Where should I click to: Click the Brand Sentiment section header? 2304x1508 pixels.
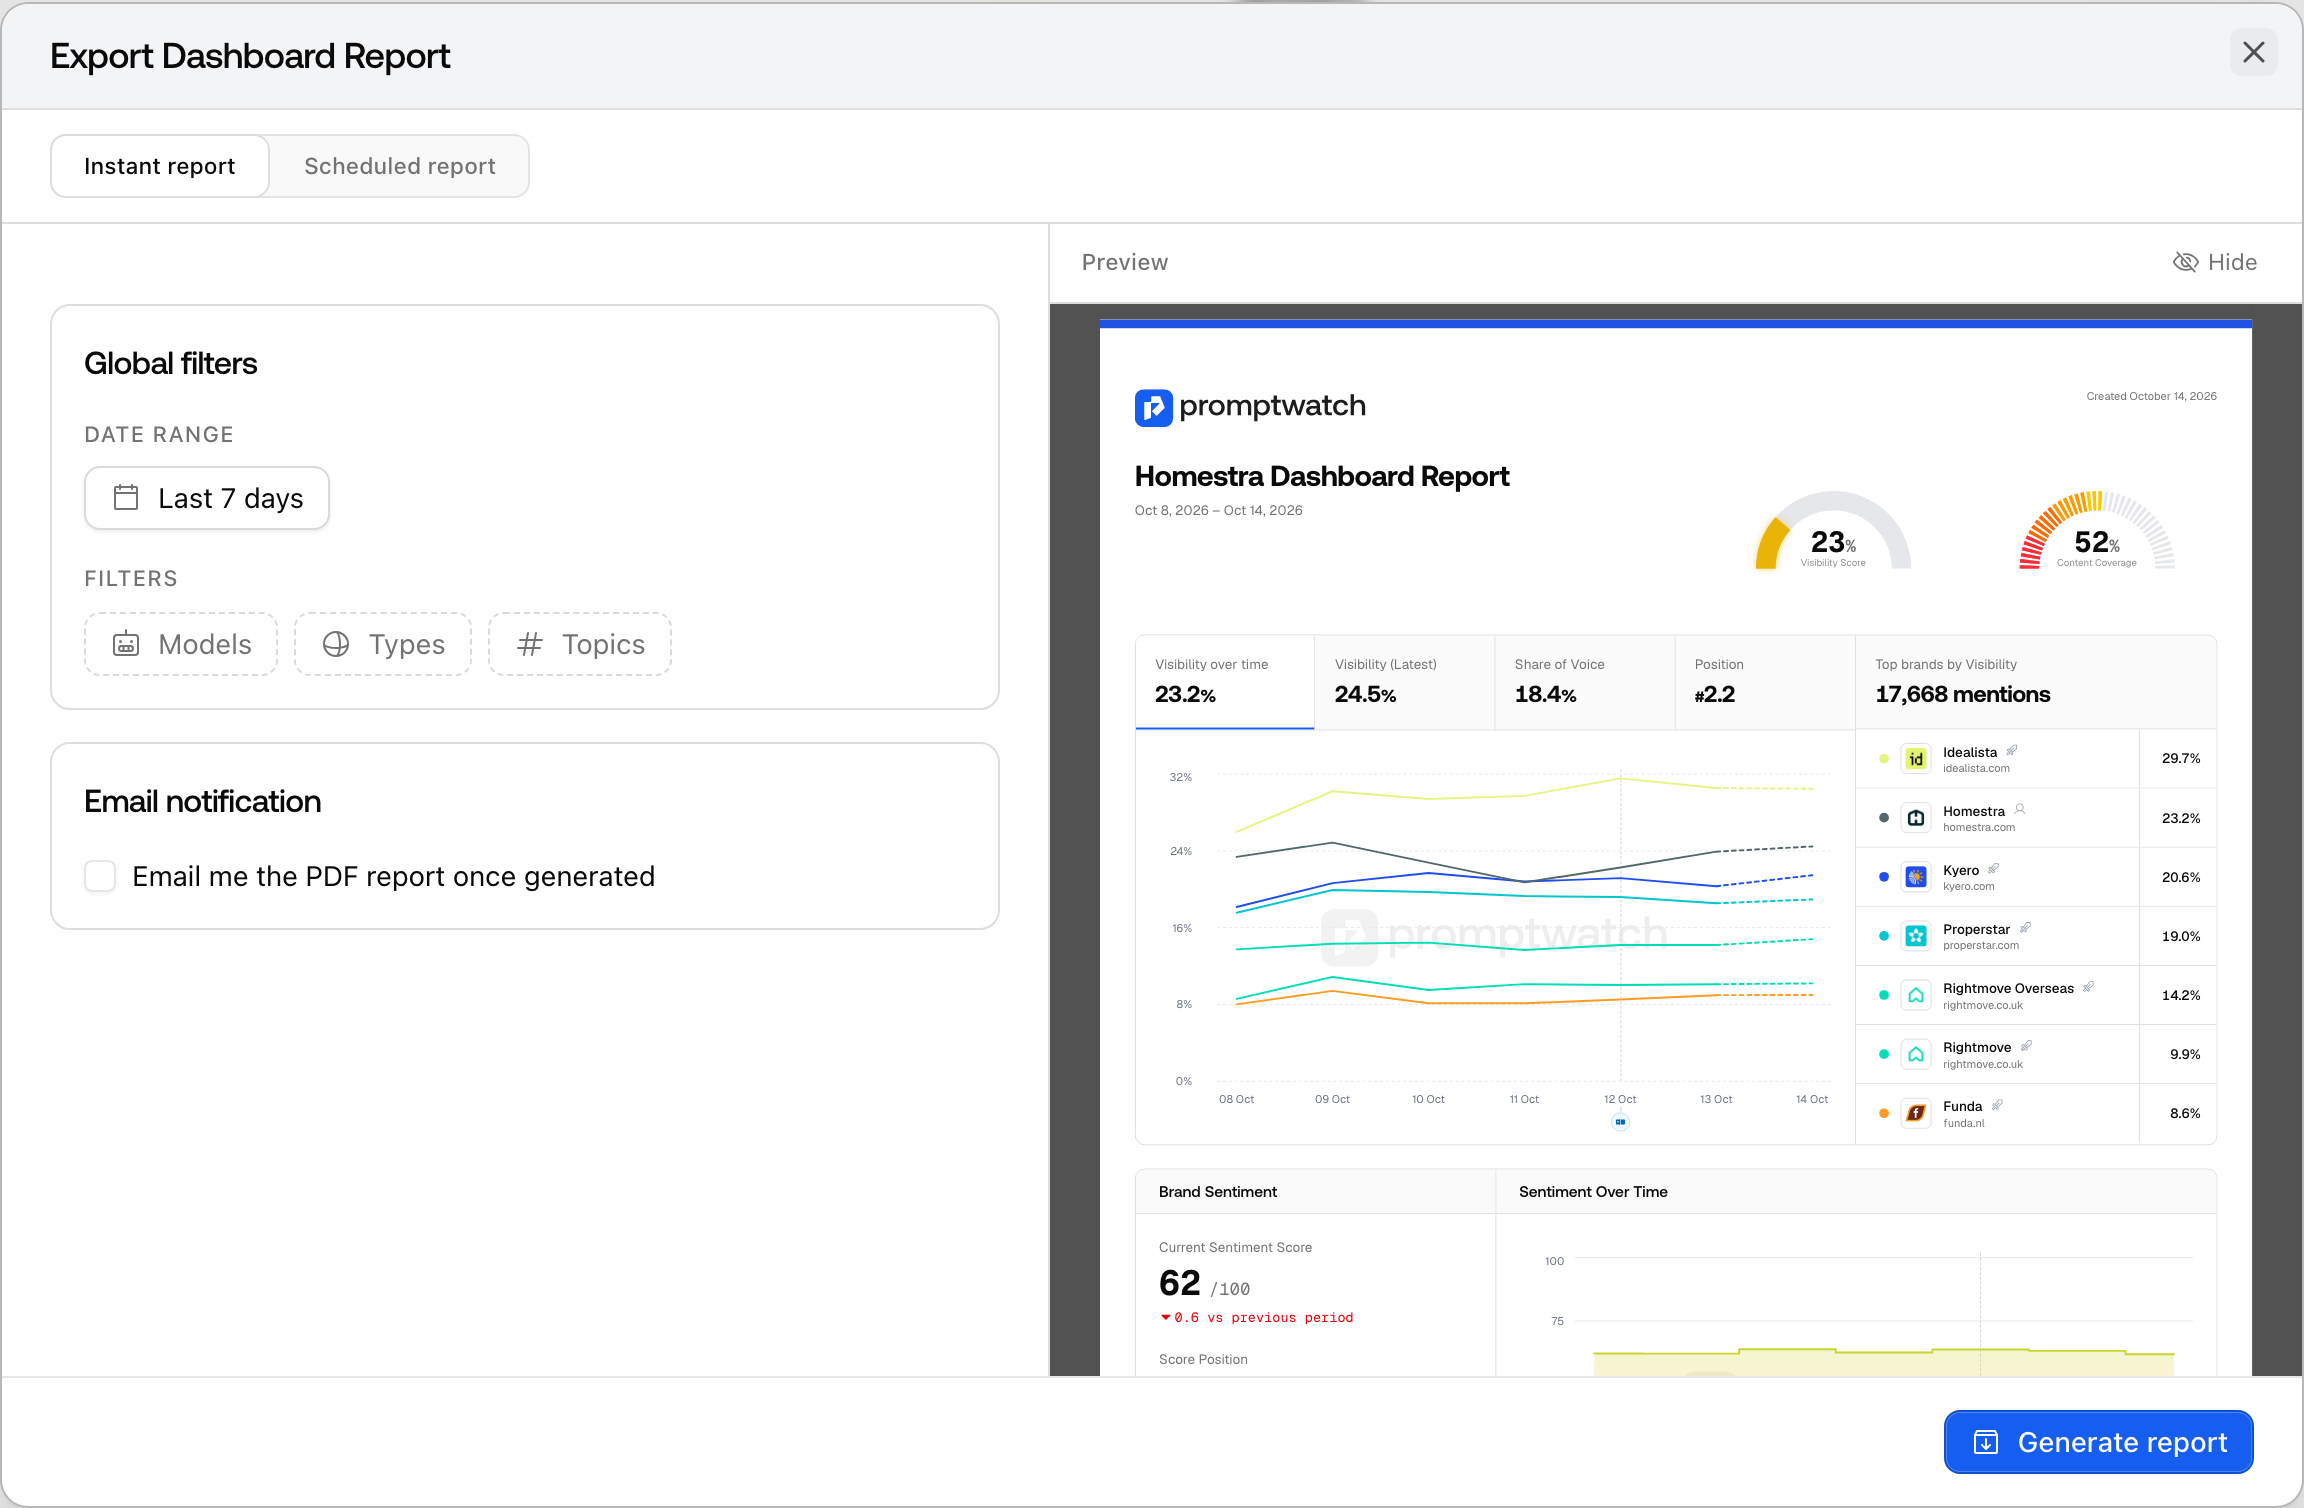[1218, 1192]
